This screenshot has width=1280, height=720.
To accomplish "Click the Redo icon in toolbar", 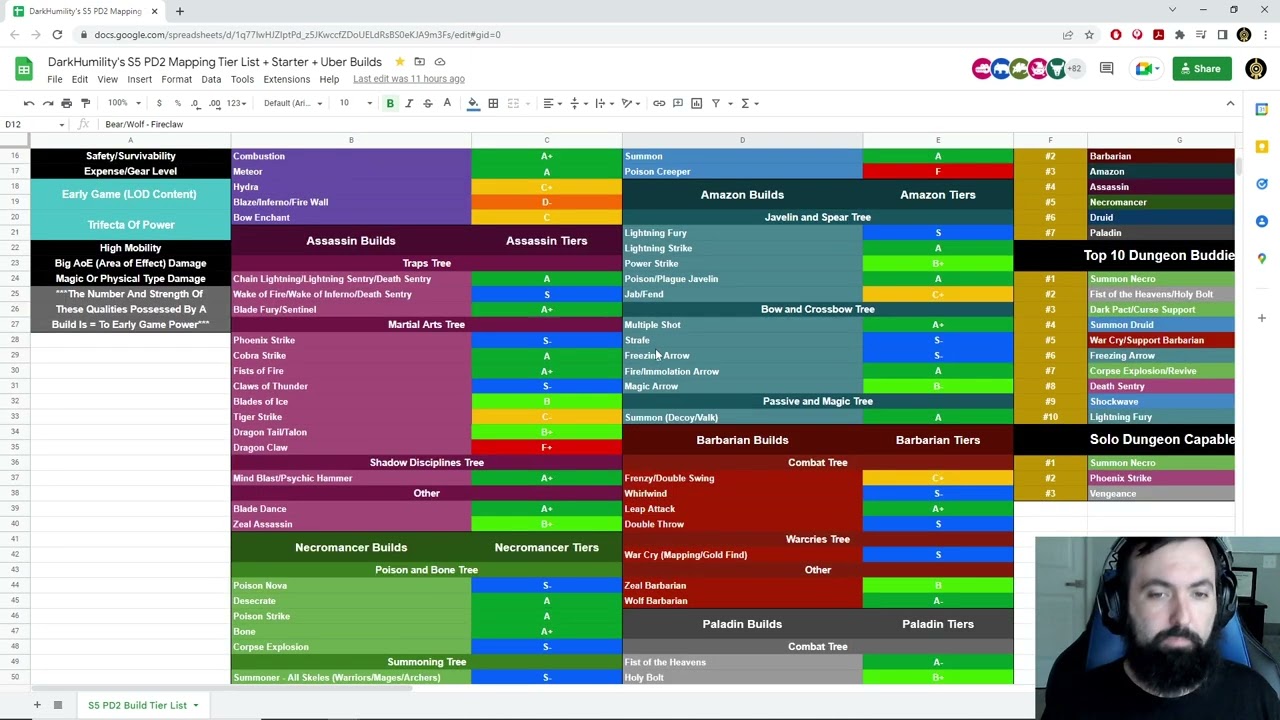I will click(47, 103).
